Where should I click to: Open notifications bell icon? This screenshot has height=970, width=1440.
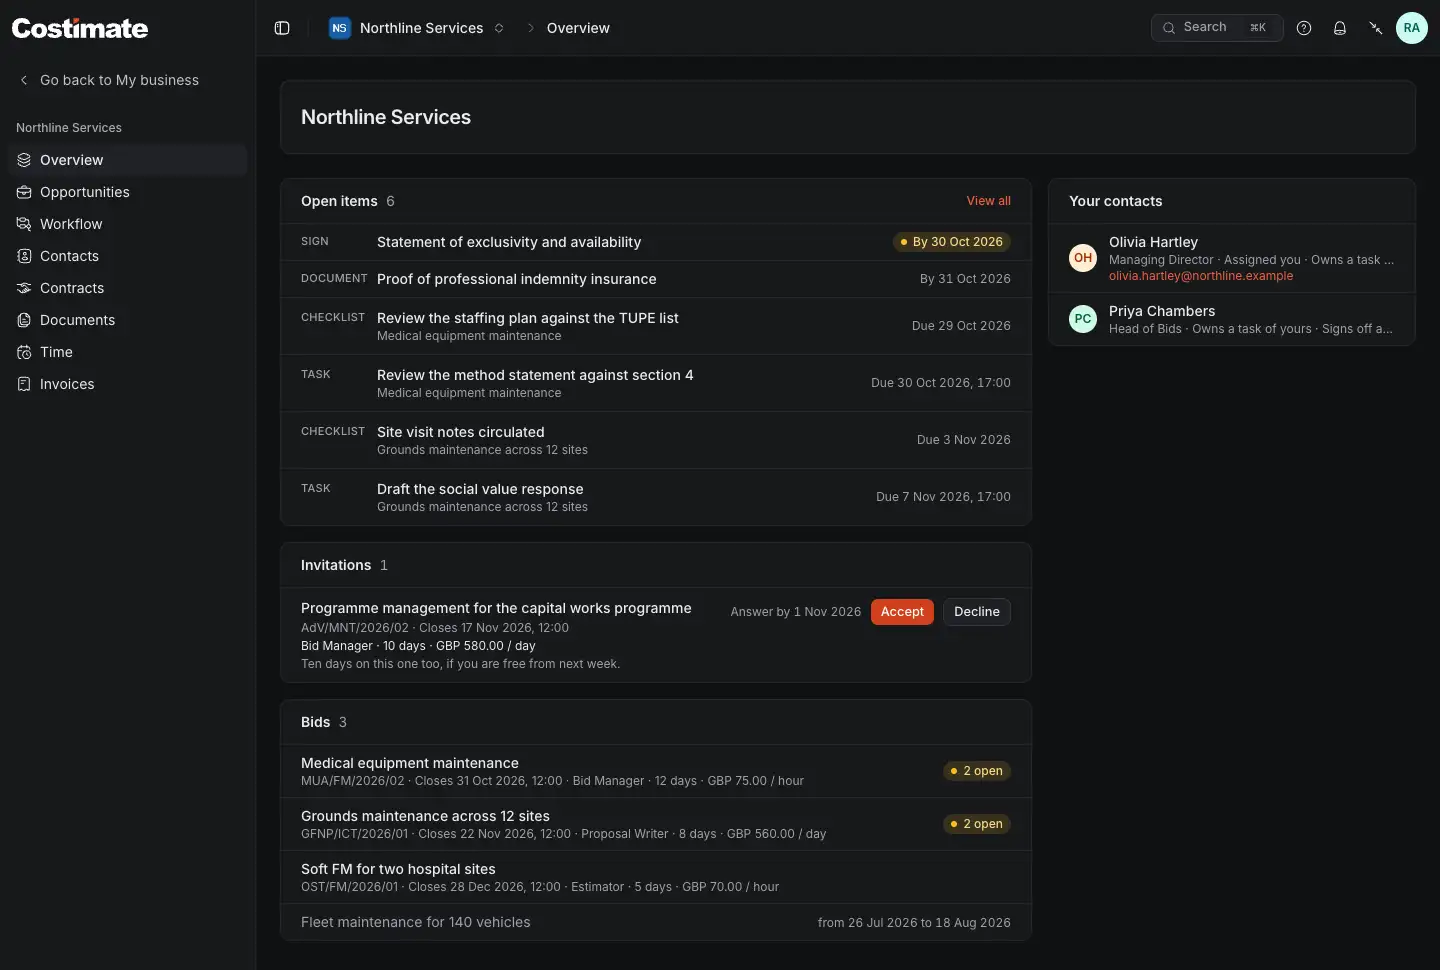1340,28
